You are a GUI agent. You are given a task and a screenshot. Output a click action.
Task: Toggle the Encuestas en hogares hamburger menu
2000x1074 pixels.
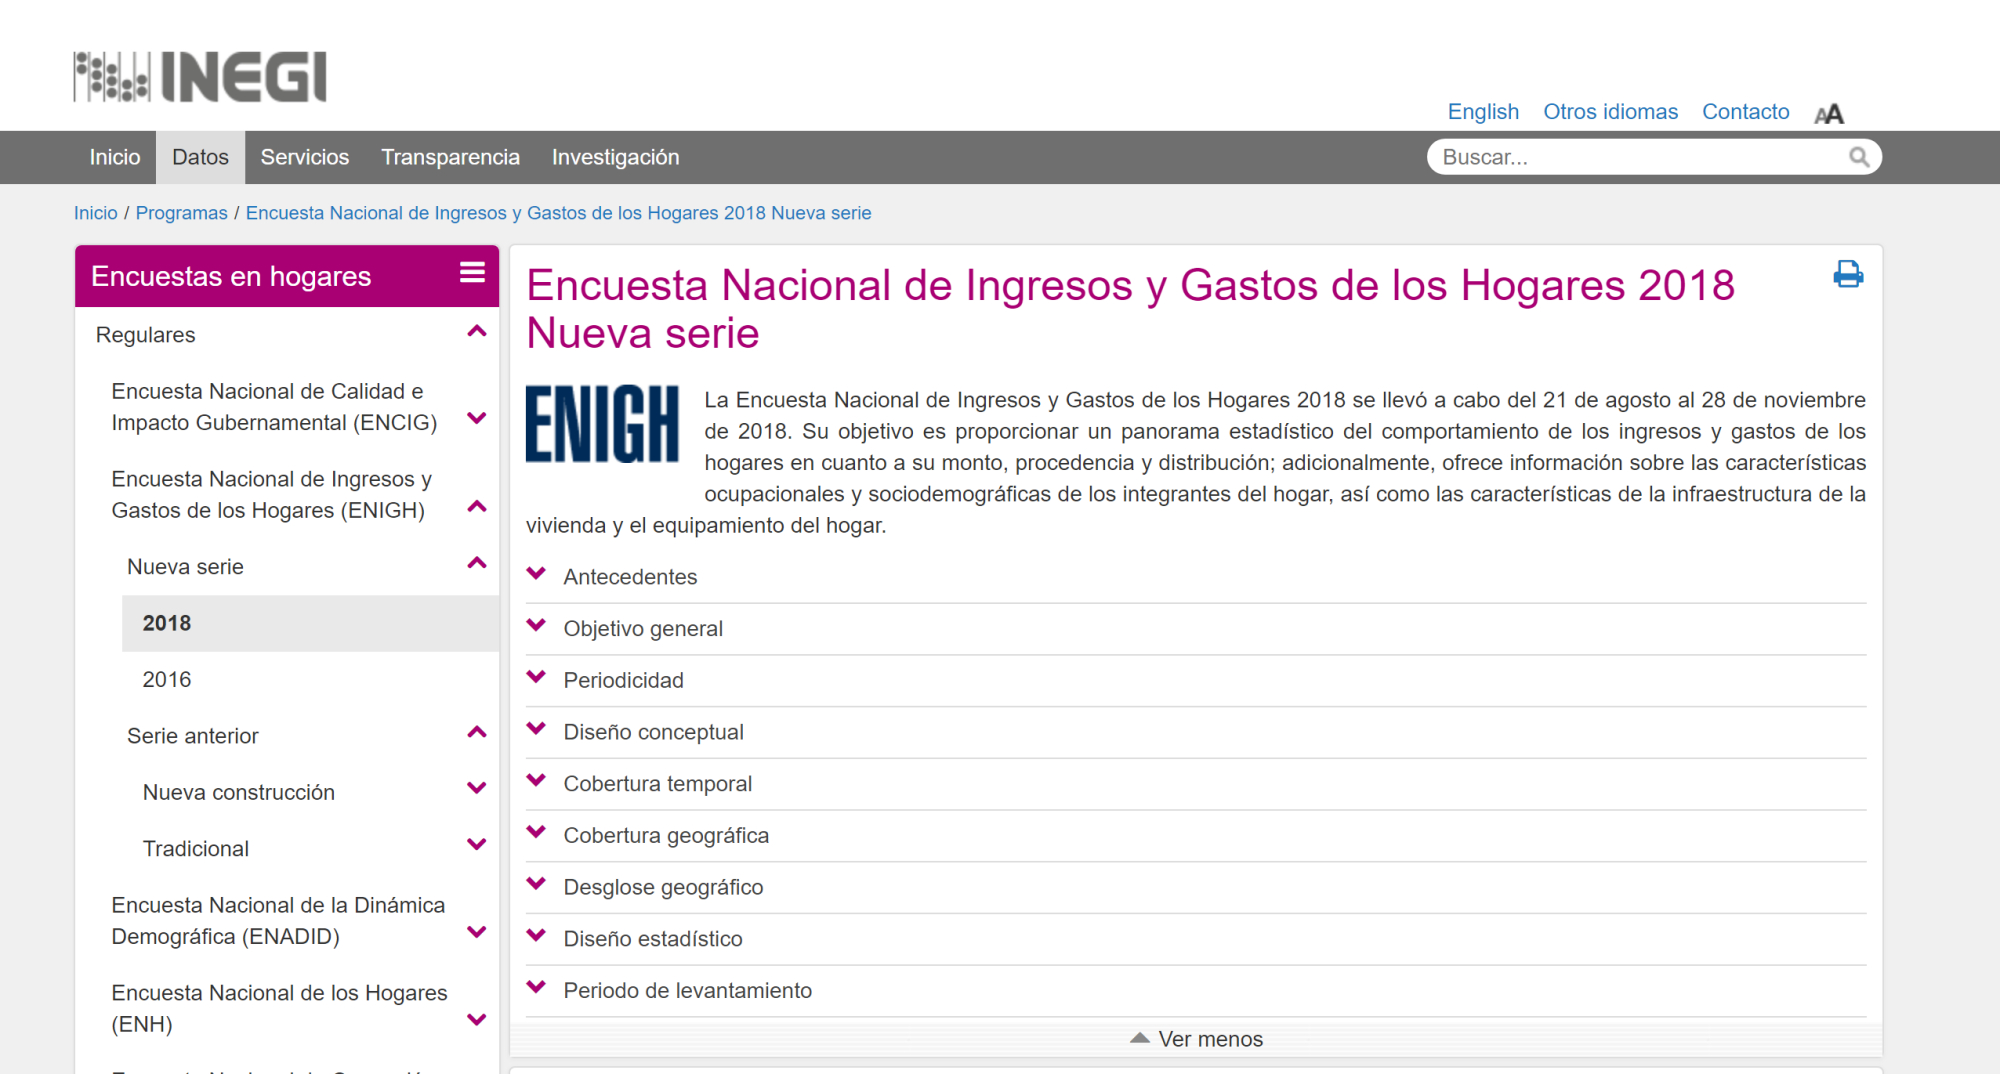(472, 272)
